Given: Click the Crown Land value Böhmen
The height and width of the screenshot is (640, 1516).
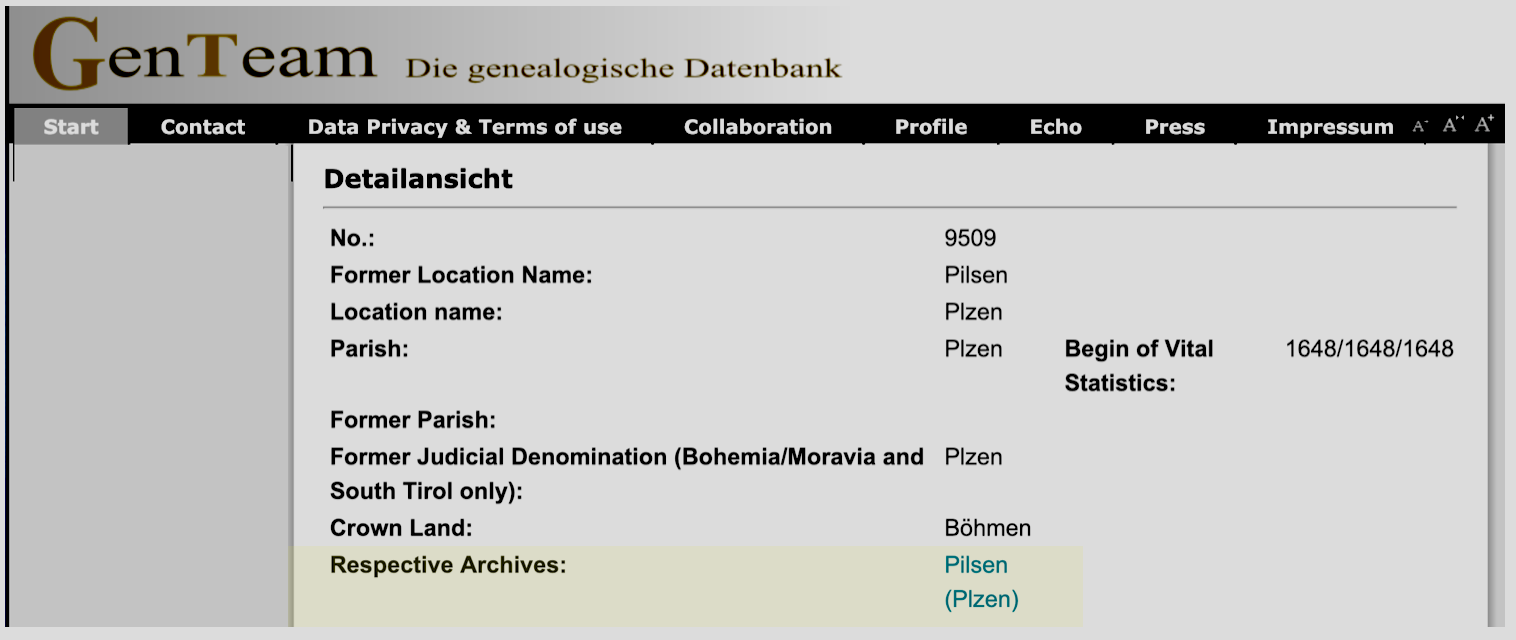Looking at the screenshot, I should (x=987, y=528).
